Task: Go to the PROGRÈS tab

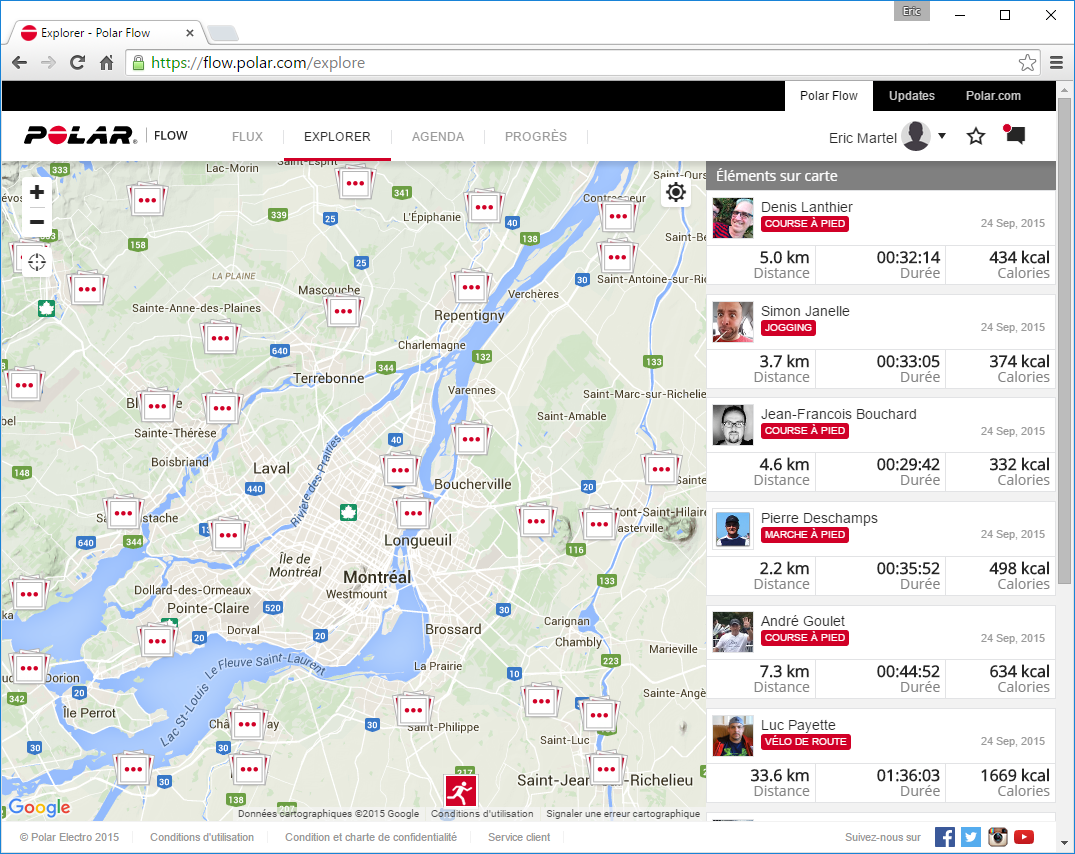Action: point(535,137)
